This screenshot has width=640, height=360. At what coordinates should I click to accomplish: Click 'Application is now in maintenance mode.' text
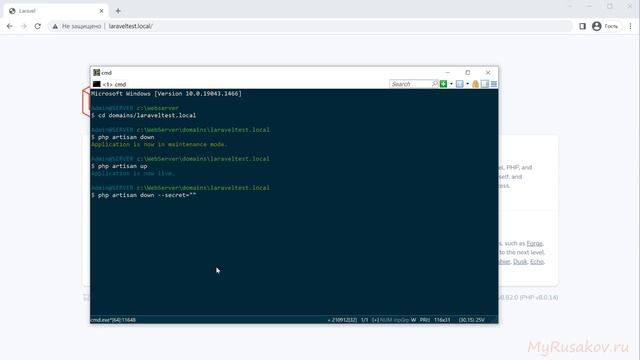click(x=159, y=144)
